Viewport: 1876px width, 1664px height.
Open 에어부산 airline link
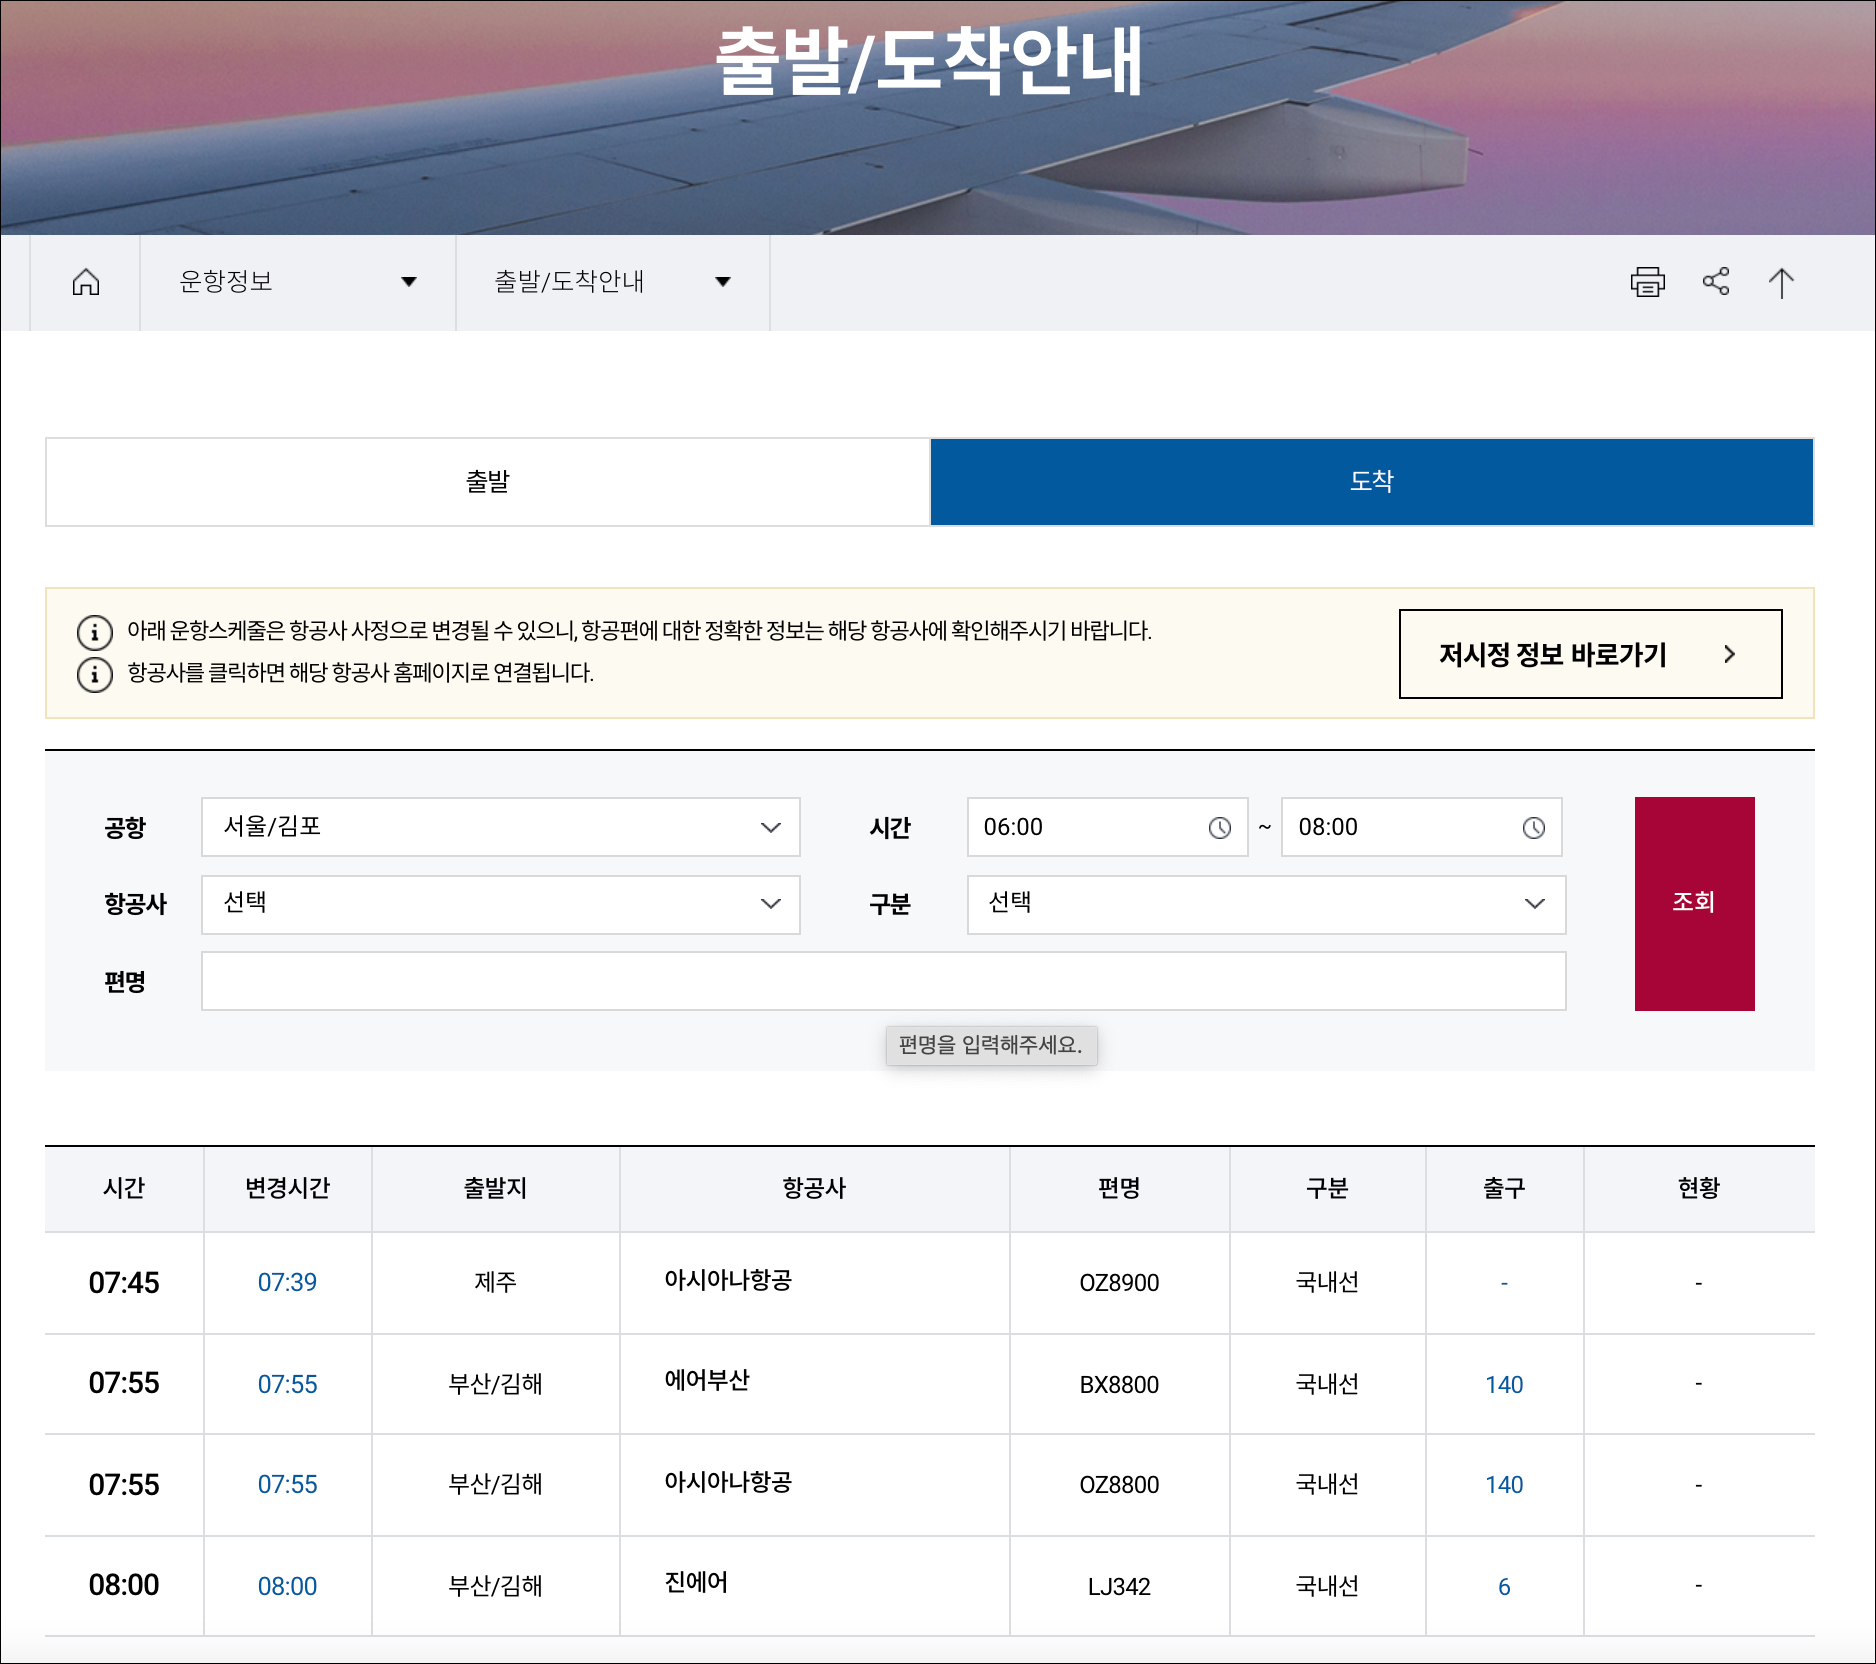[707, 1380]
